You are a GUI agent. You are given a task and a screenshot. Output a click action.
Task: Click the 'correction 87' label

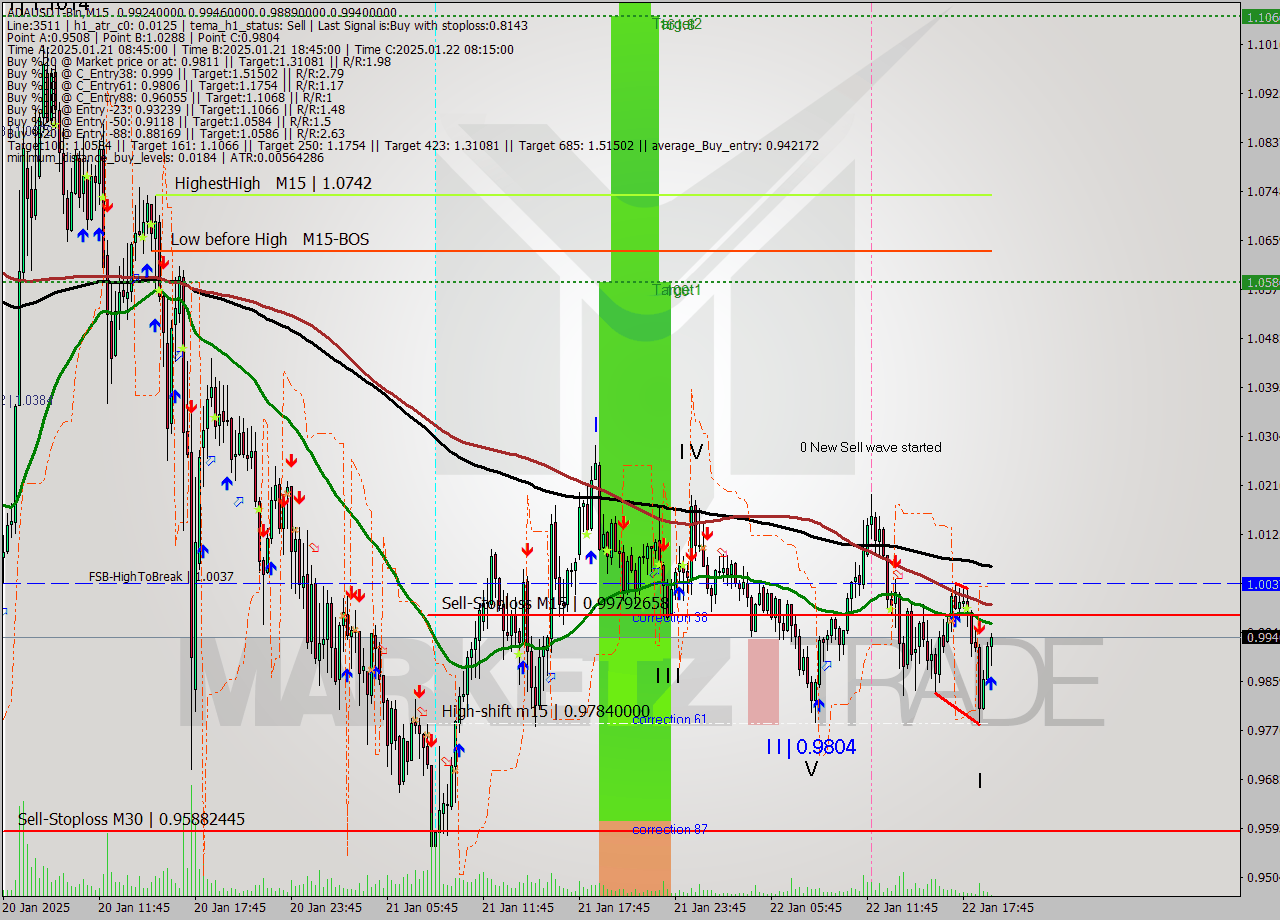point(670,830)
